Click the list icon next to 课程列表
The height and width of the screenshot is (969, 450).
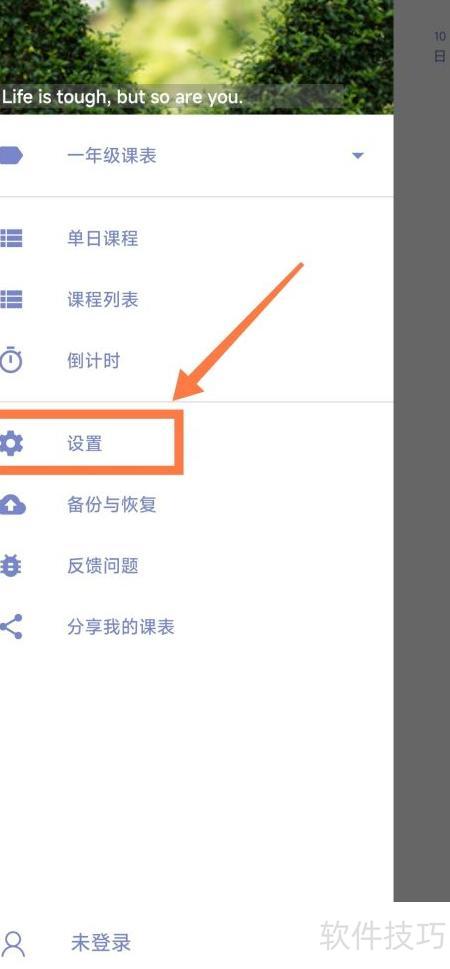[x=11, y=300]
